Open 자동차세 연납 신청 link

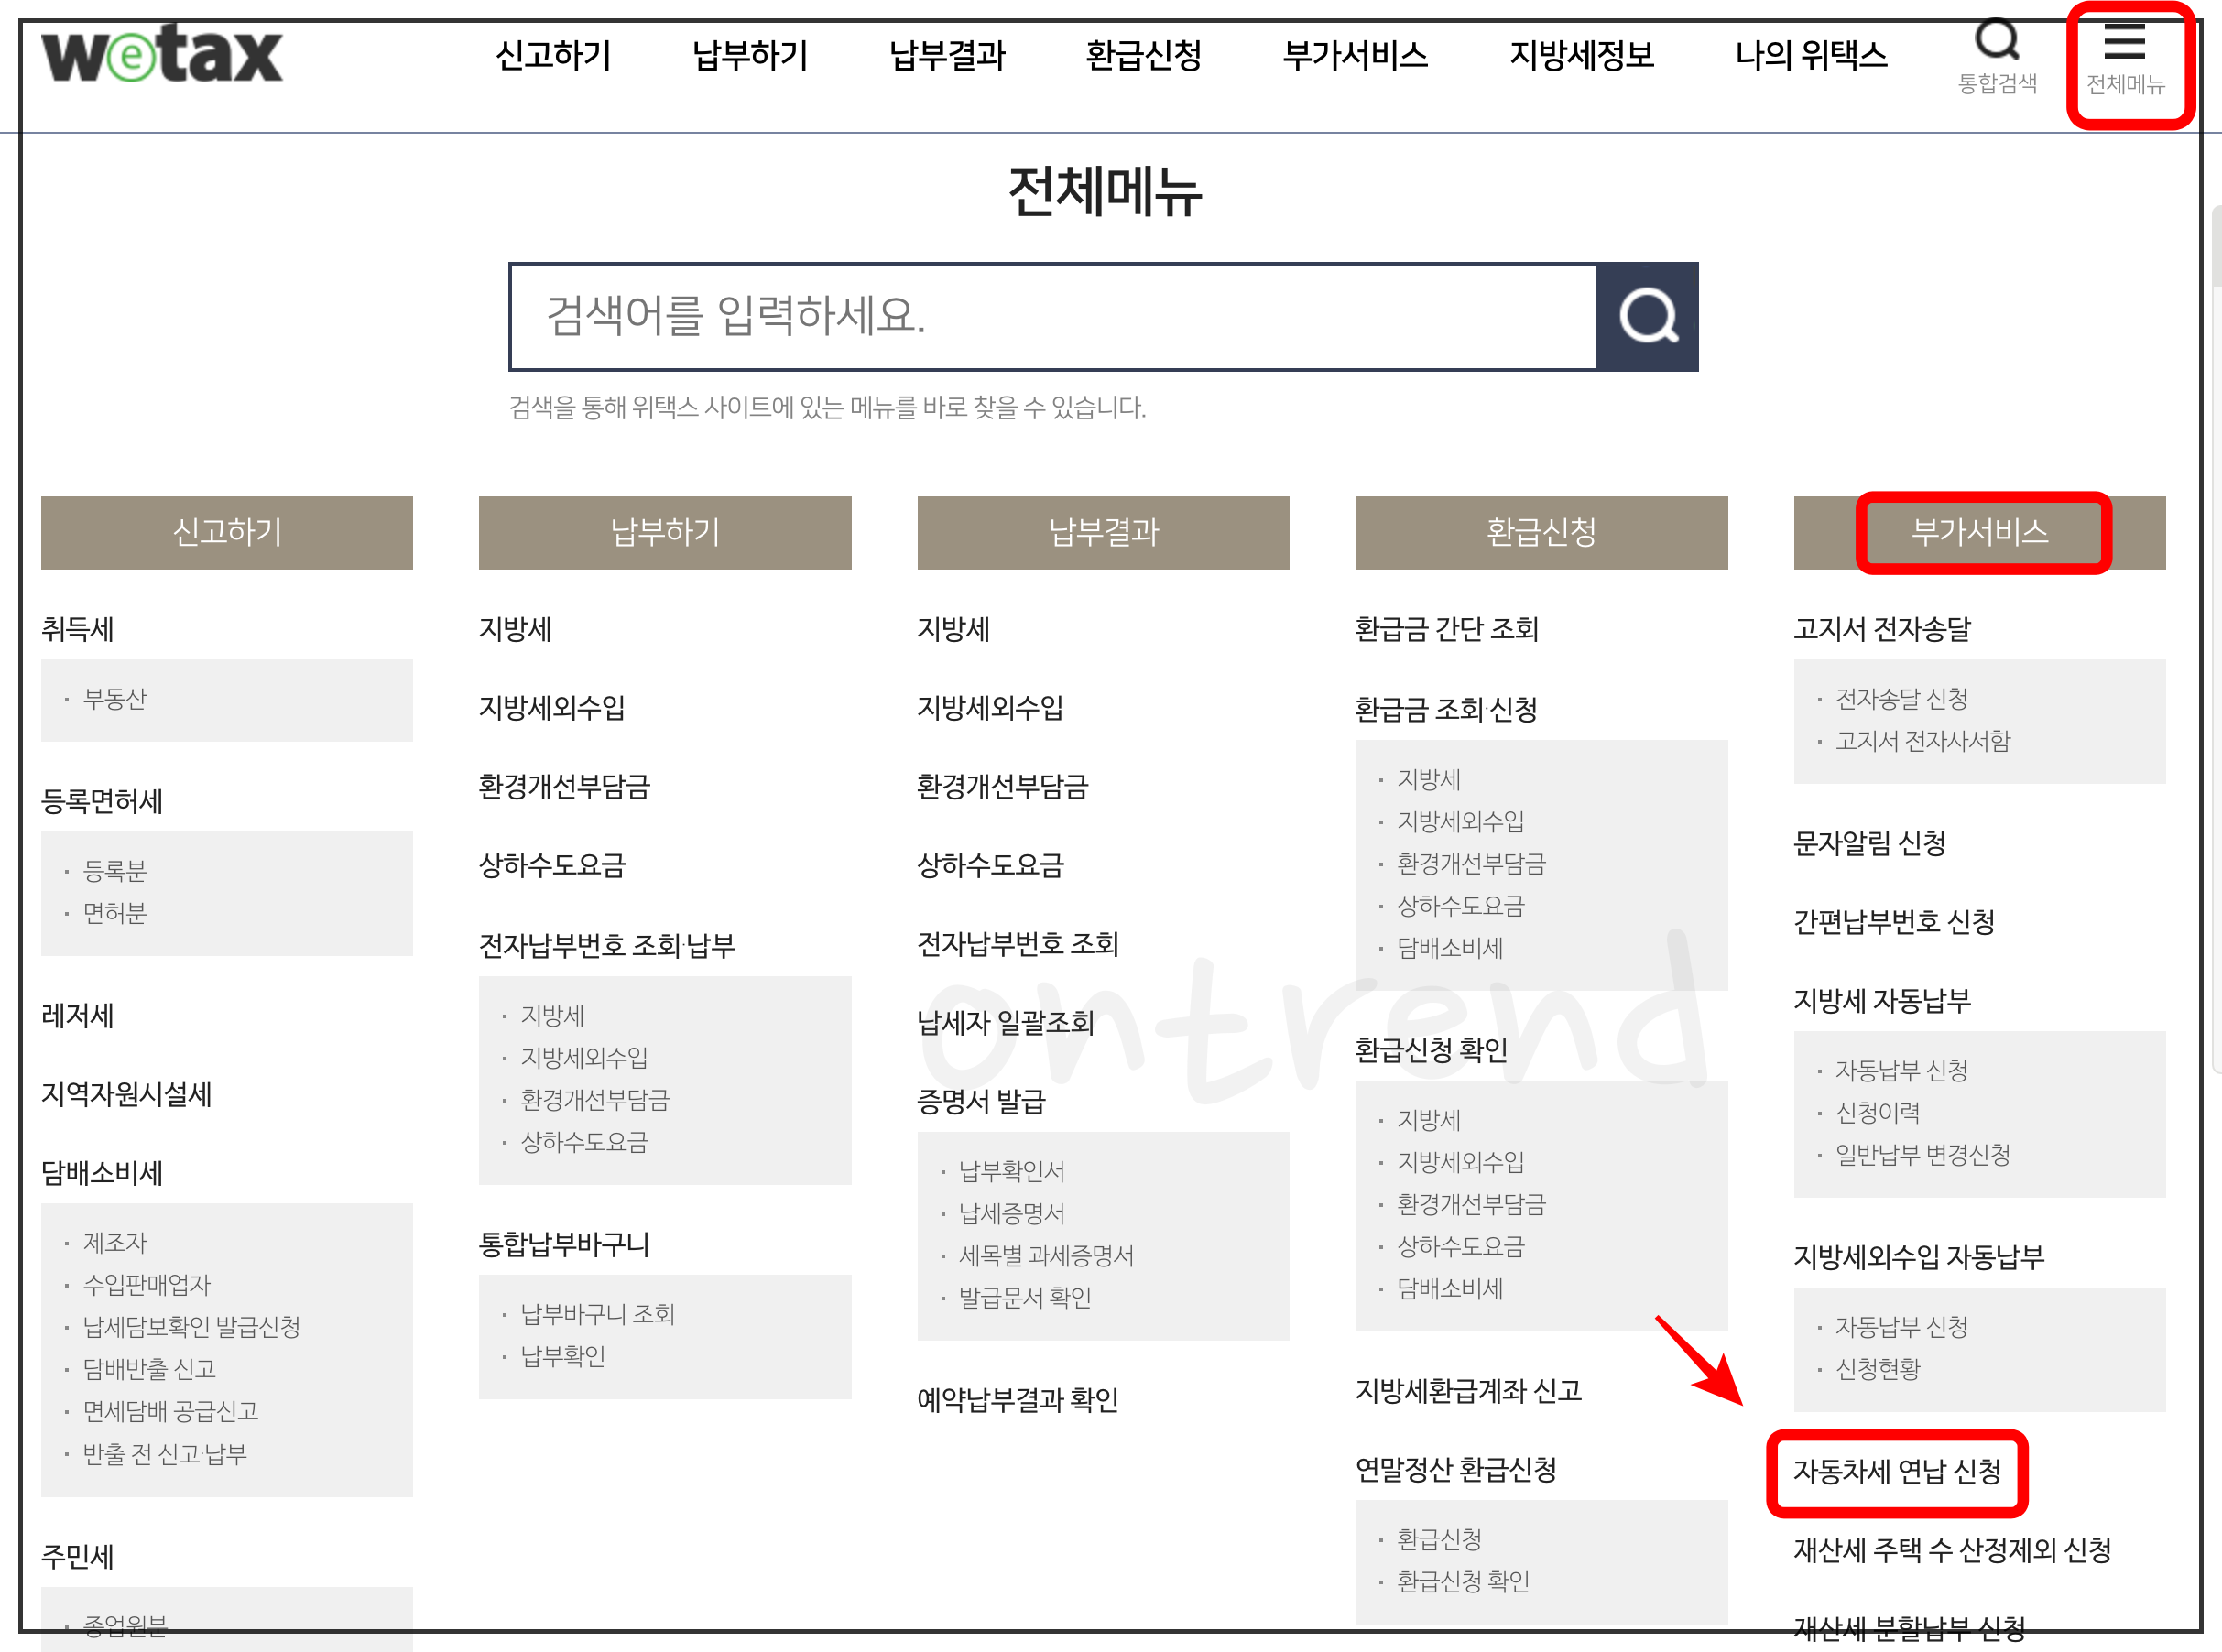(1896, 1471)
